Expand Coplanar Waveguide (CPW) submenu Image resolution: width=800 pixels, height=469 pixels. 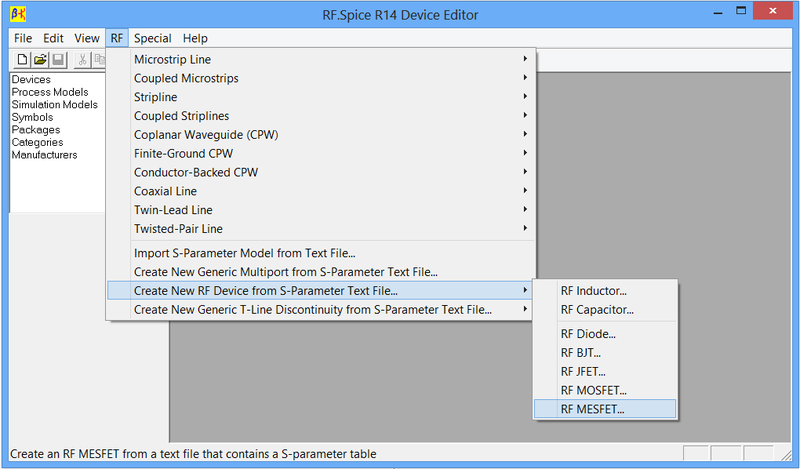pos(321,135)
